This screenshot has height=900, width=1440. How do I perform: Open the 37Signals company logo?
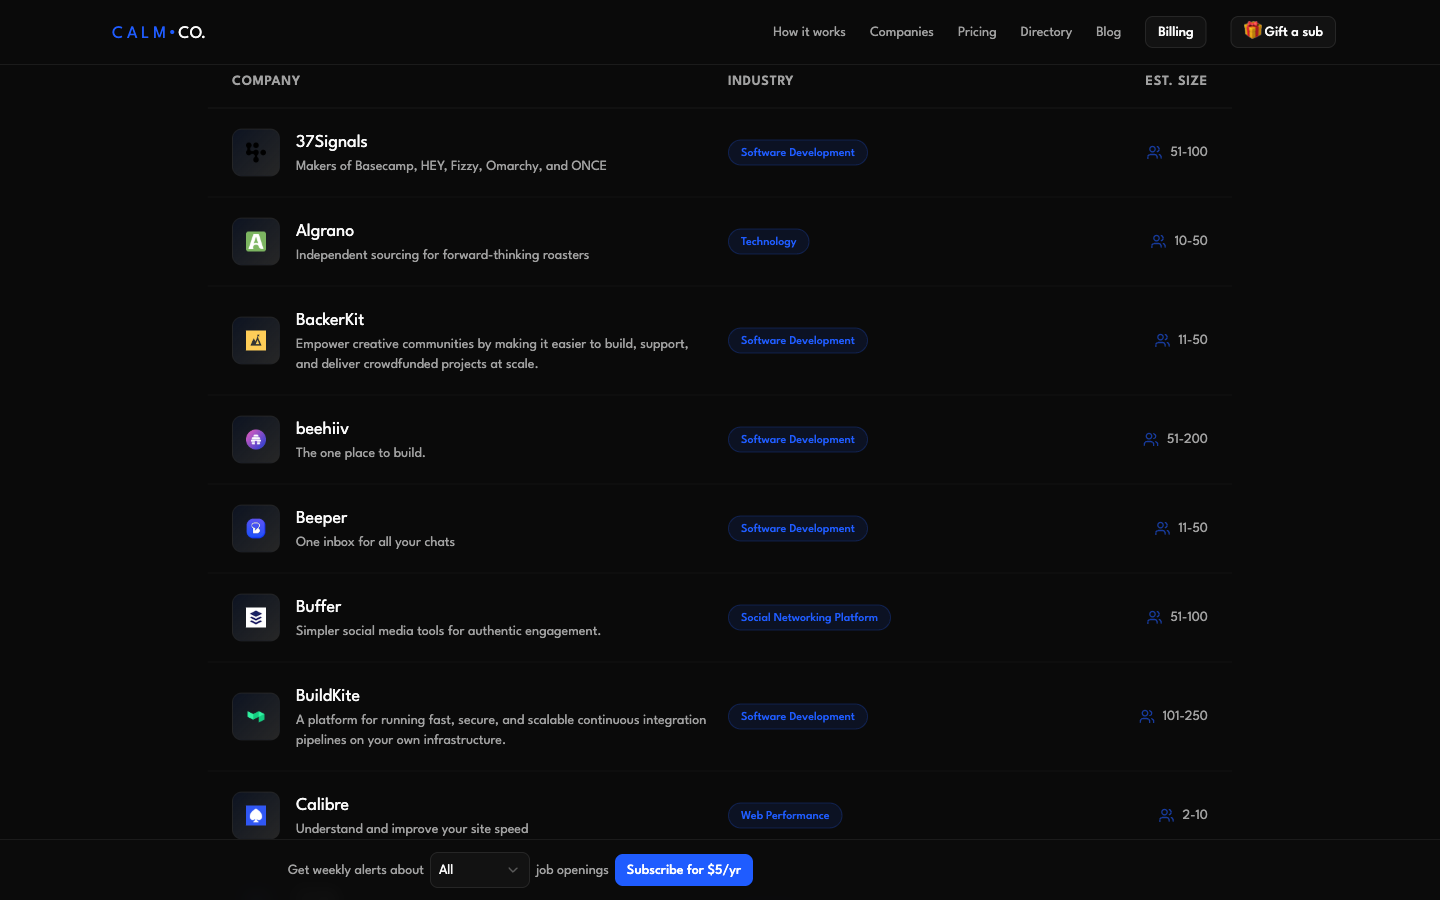coord(256,152)
